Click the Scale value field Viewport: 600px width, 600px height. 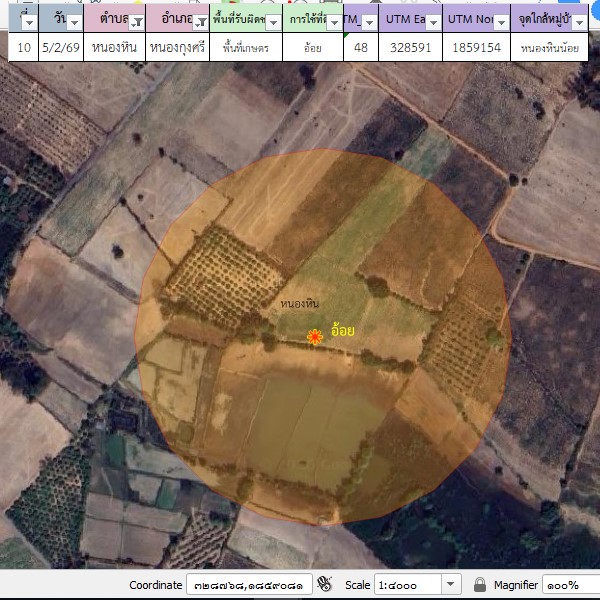[407, 584]
